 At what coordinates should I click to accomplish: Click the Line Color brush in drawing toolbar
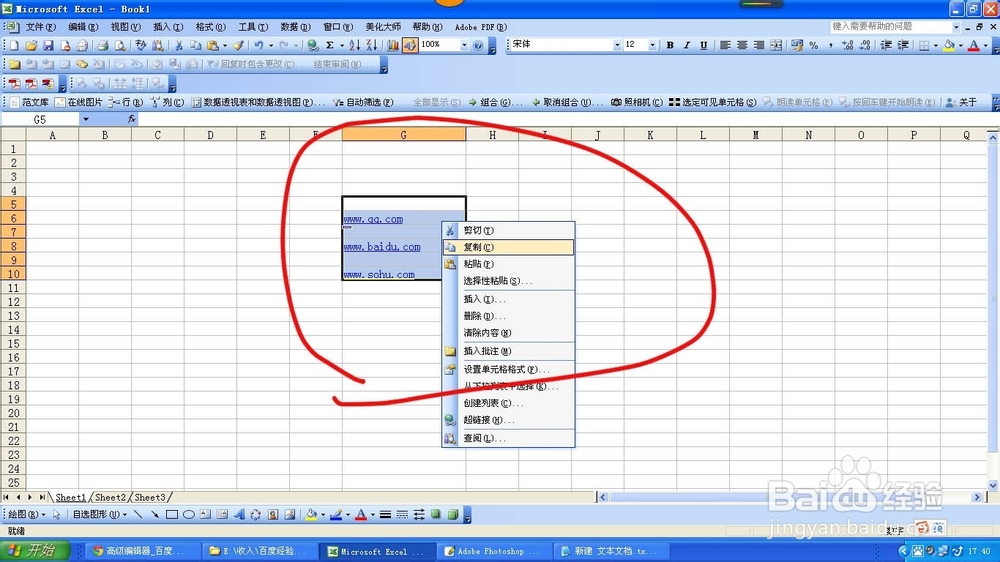[336, 514]
